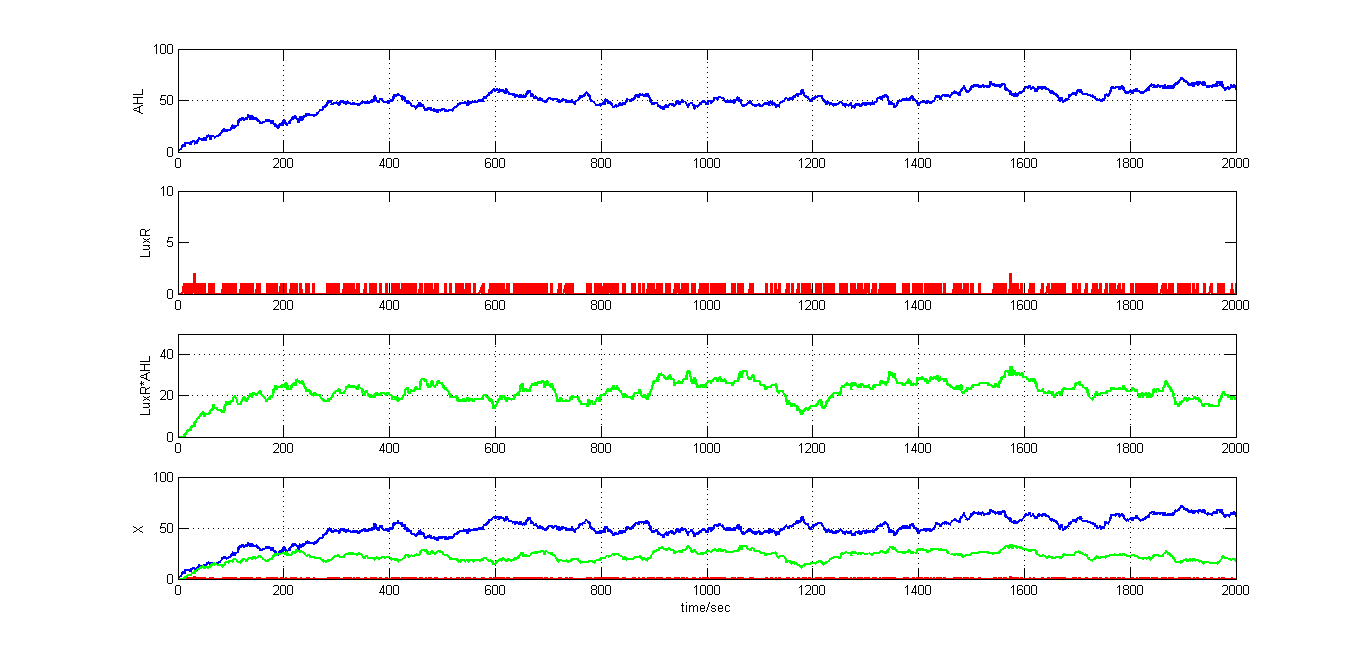The width and height of the screenshot is (1366, 651).
Task: Select the time/sec x-axis label
Action: [x=707, y=608]
